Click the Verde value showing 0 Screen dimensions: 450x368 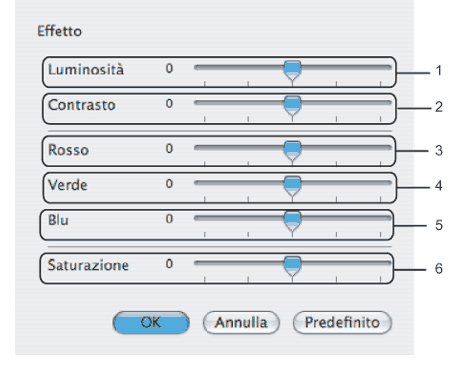click(x=169, y=184)
